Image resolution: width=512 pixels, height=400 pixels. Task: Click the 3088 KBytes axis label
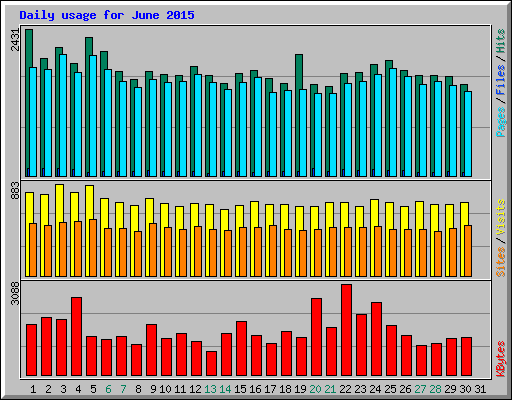coord(15,293)
